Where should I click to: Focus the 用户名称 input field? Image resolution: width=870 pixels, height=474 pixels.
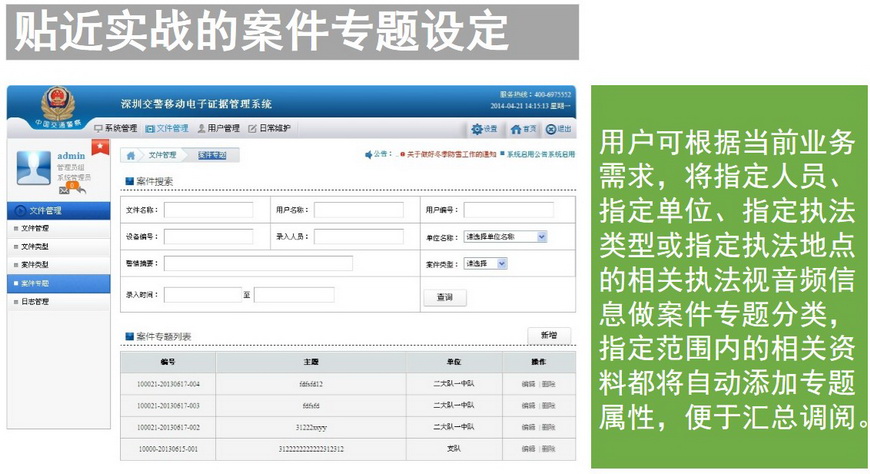click(358, 210)
